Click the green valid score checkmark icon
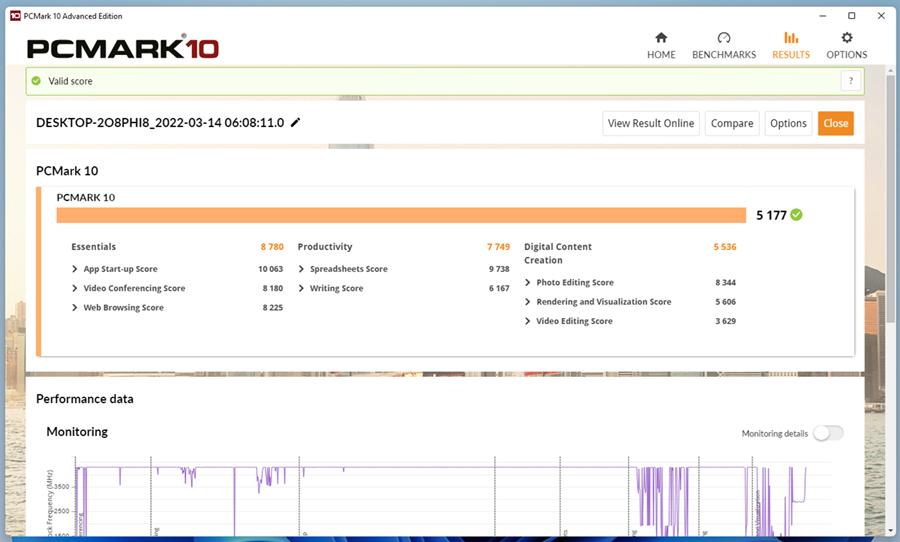This screenshot has height=542, width=900. (x=36, y=81)
